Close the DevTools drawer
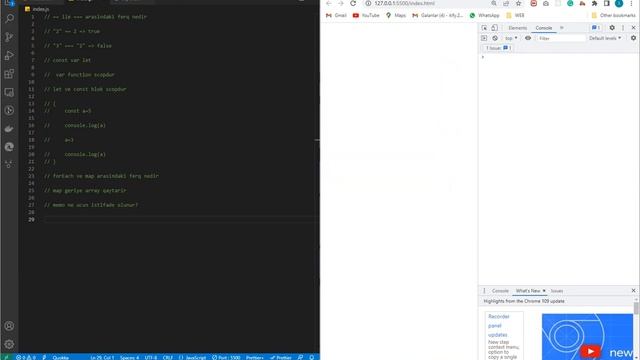The image size is (640, 360). click(x=633, y=291)
